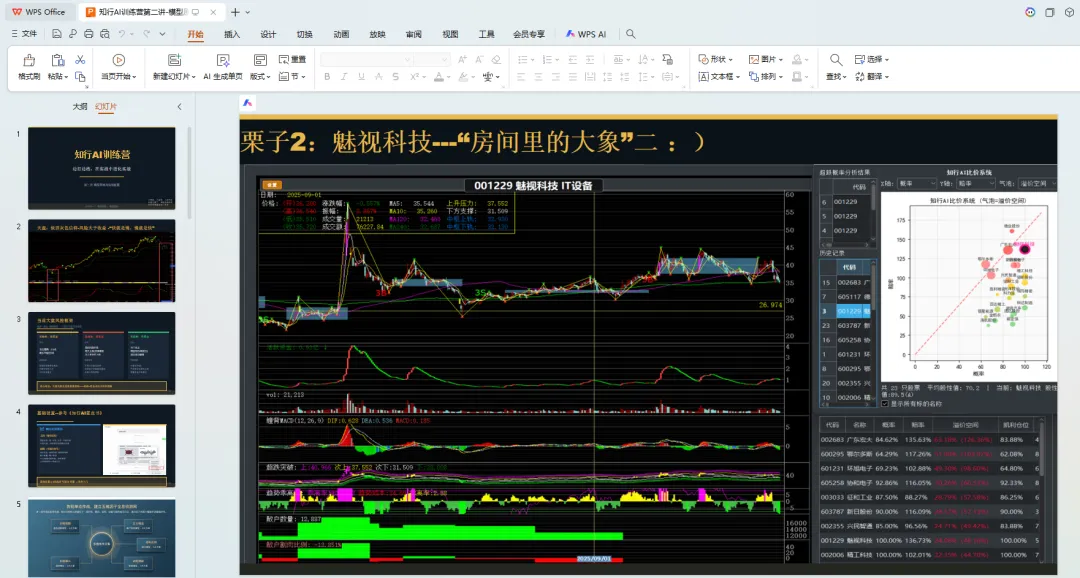Image resolution: width=1080 pixels, height=578 pixels.
Task: Open the 新建幻灯片 dropdown arrow
Action: pyautogui.click(x=194, y=77)
